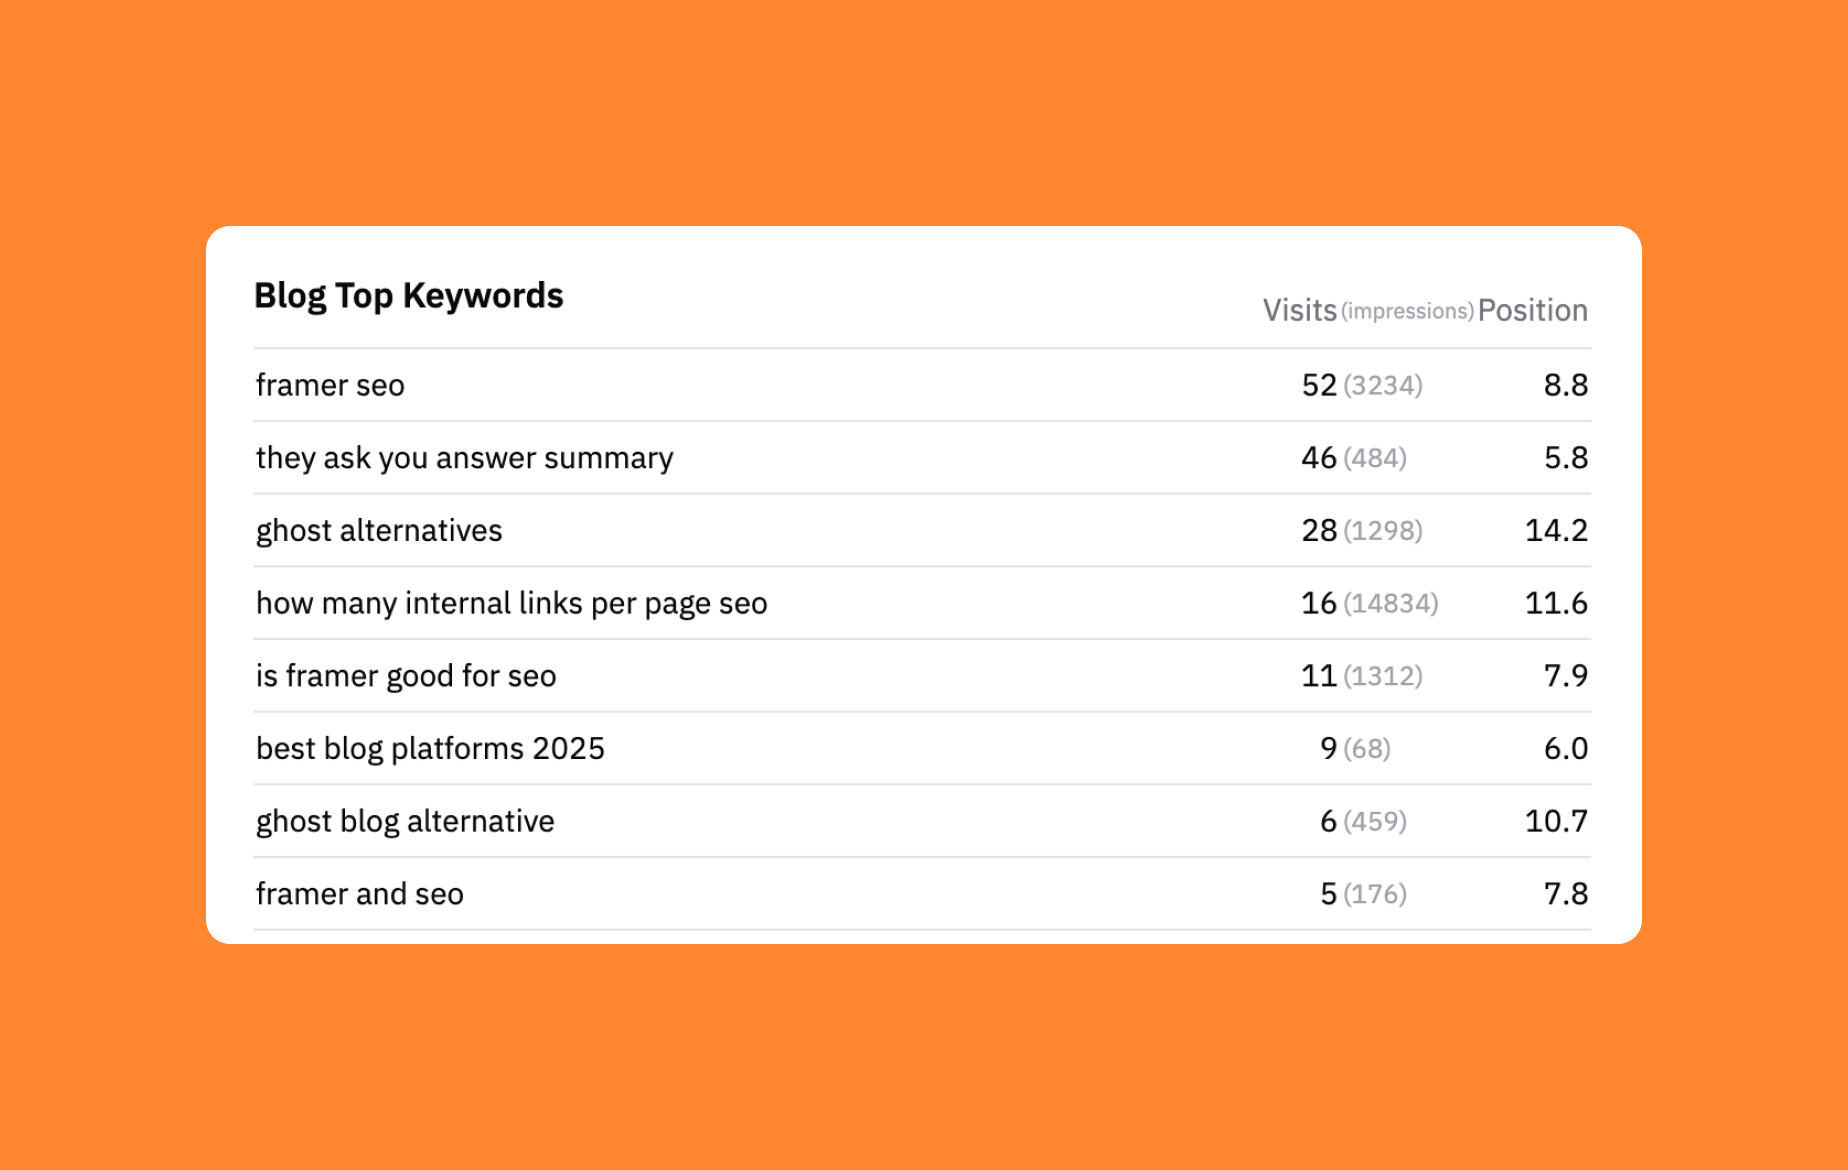Click the Position column header
Image resolution: width=1848 pixels, height=1170 pixels.
click(x=1532, y=310)
